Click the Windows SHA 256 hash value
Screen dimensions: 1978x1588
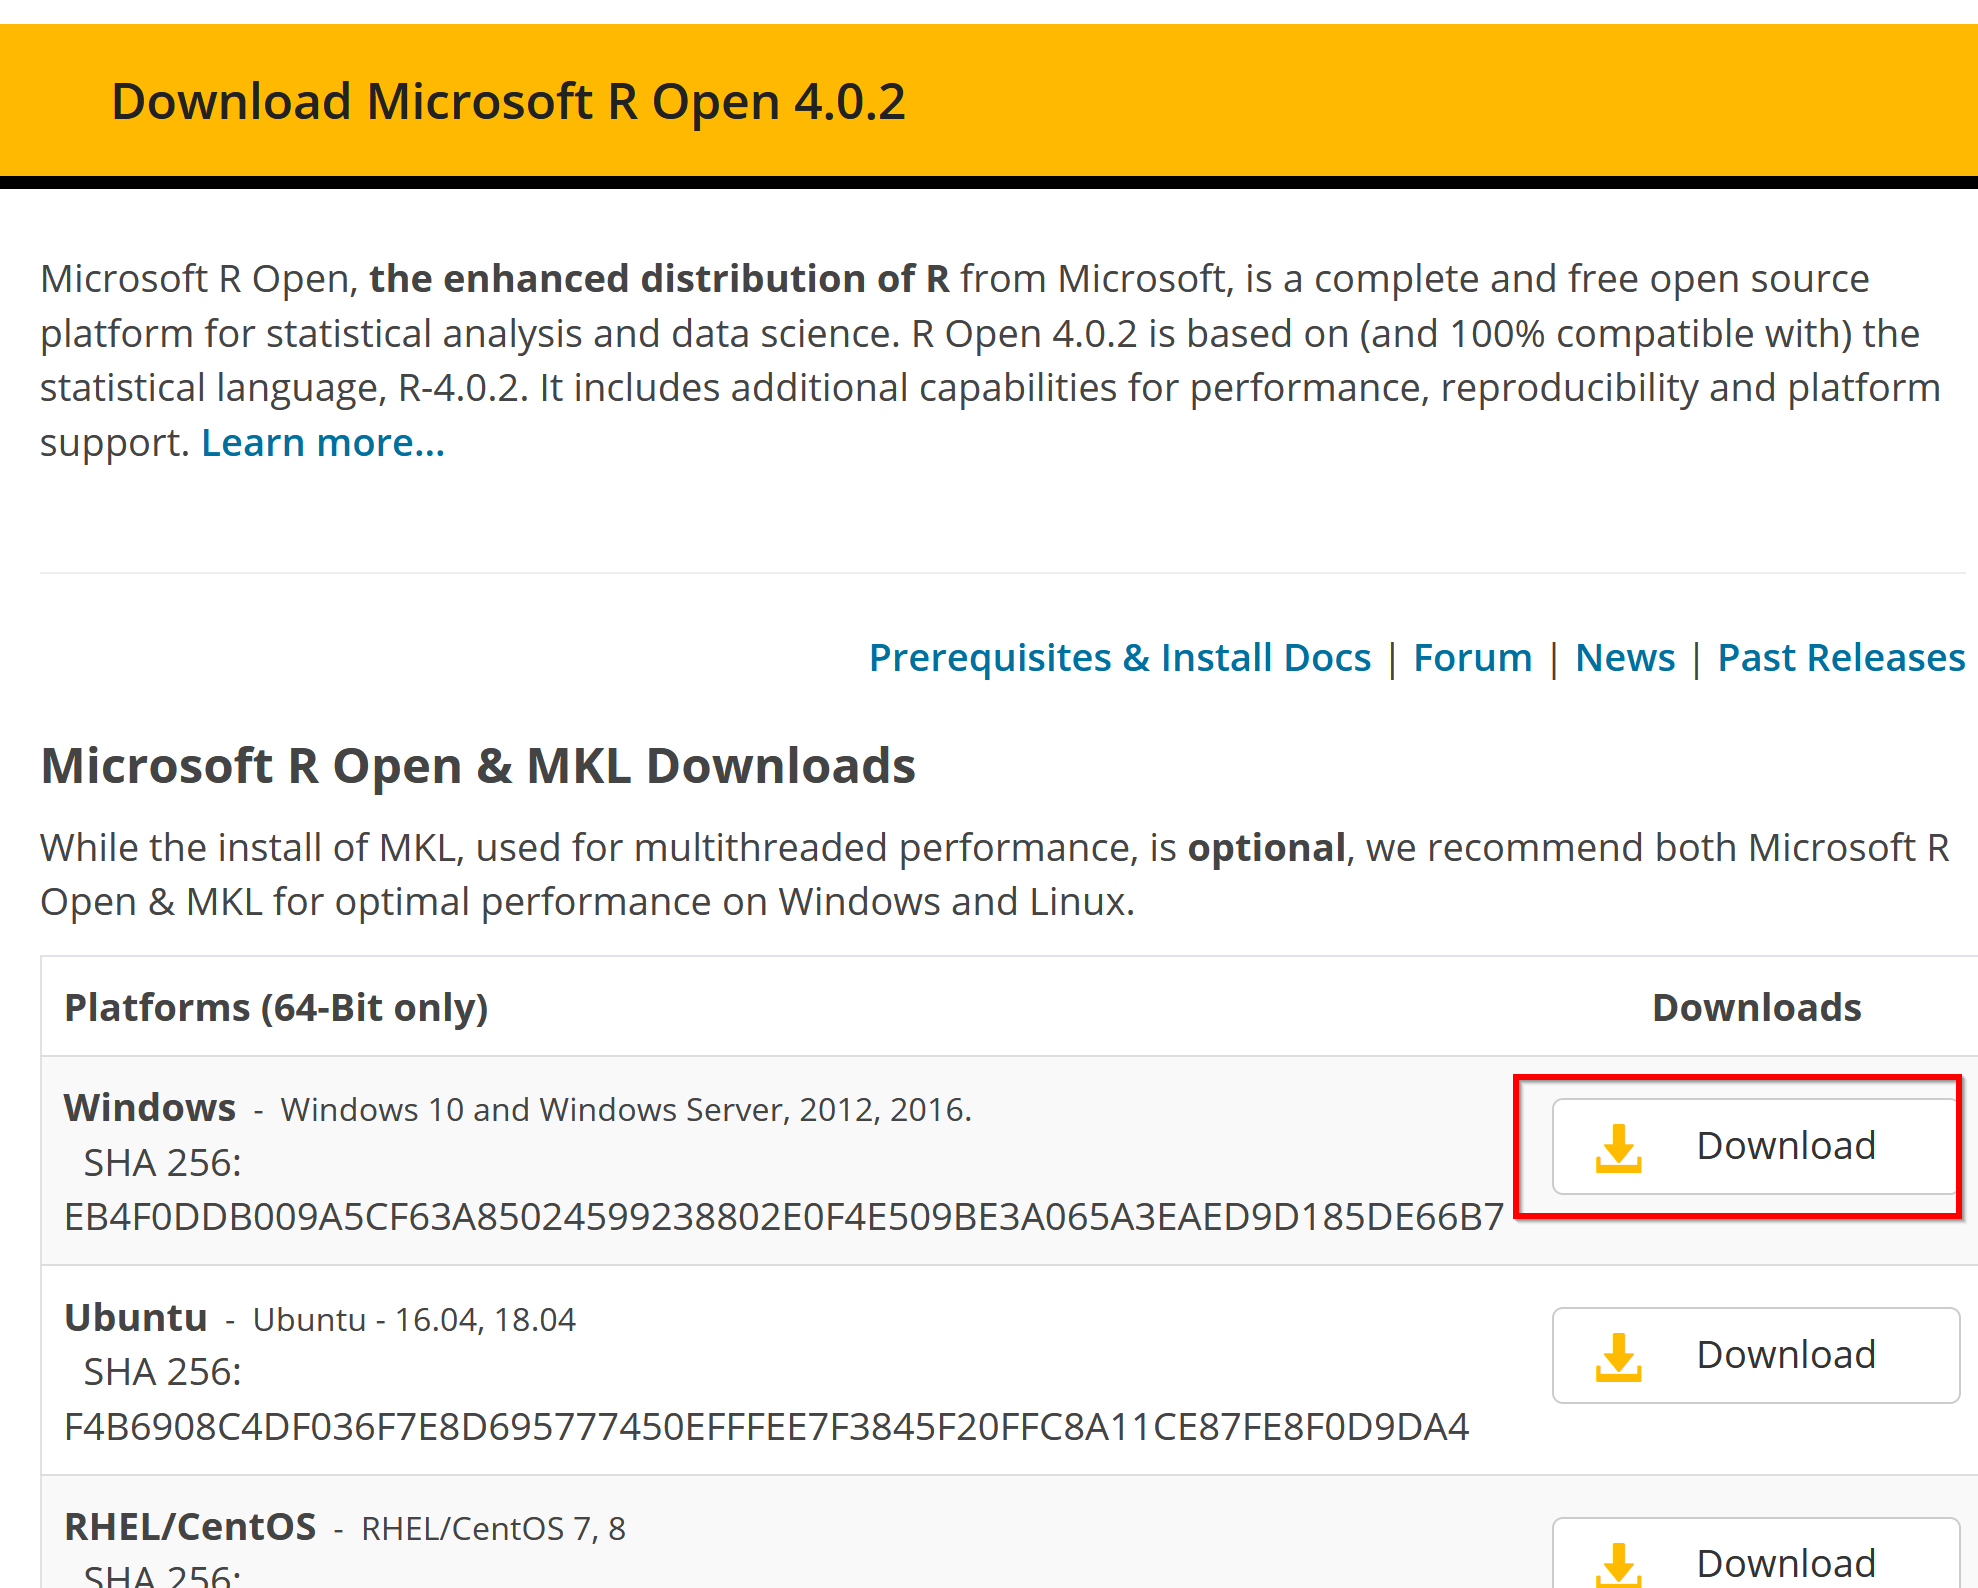coord(784,1217)
